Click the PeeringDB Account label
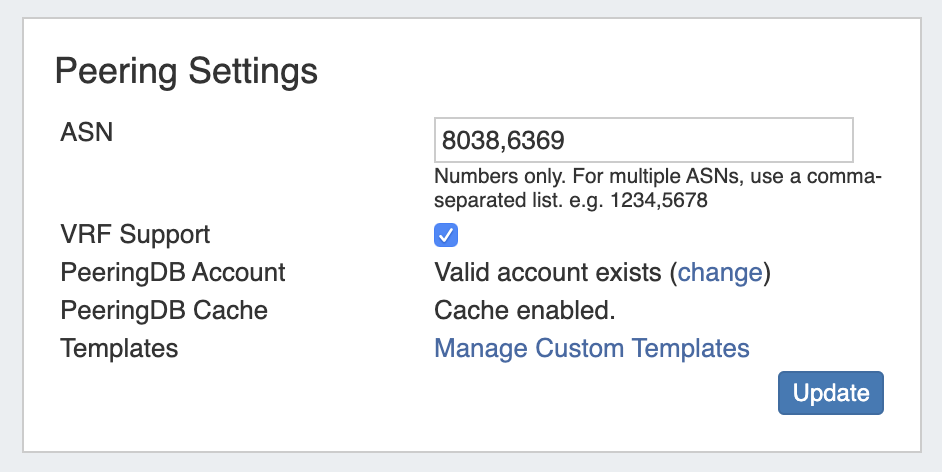Viewport: 942px width, 472px height. coord(172,272)
